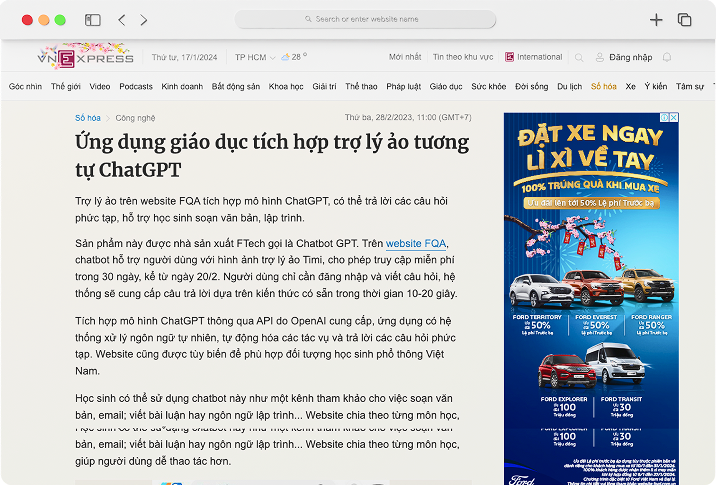Open the Podcasts menu item
Screen dimensions: 716x485
[x=136, y=86]
